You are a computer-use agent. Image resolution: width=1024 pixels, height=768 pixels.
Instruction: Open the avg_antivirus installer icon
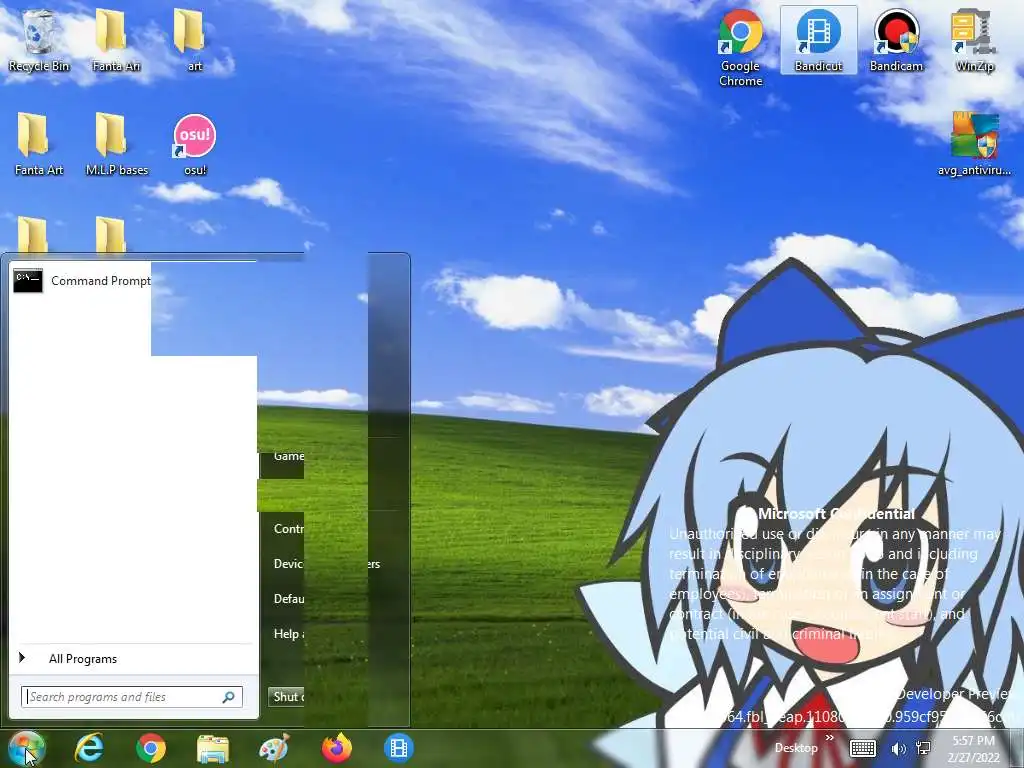coord(974,144)
